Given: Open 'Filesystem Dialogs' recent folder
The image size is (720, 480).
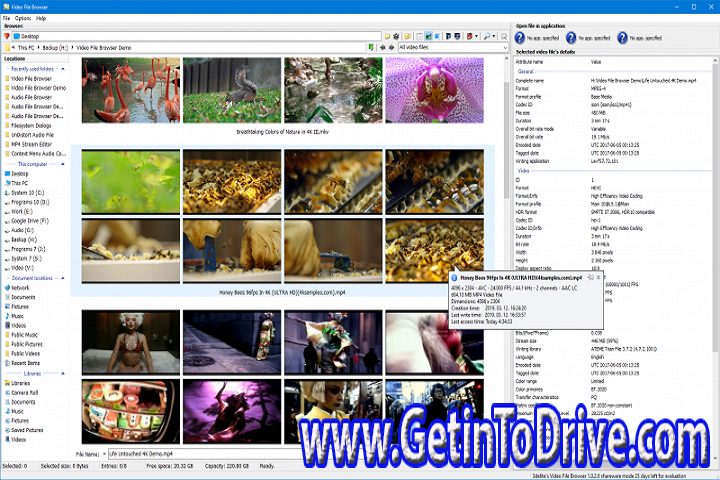Looking at the screenshot, I should 31,125.
